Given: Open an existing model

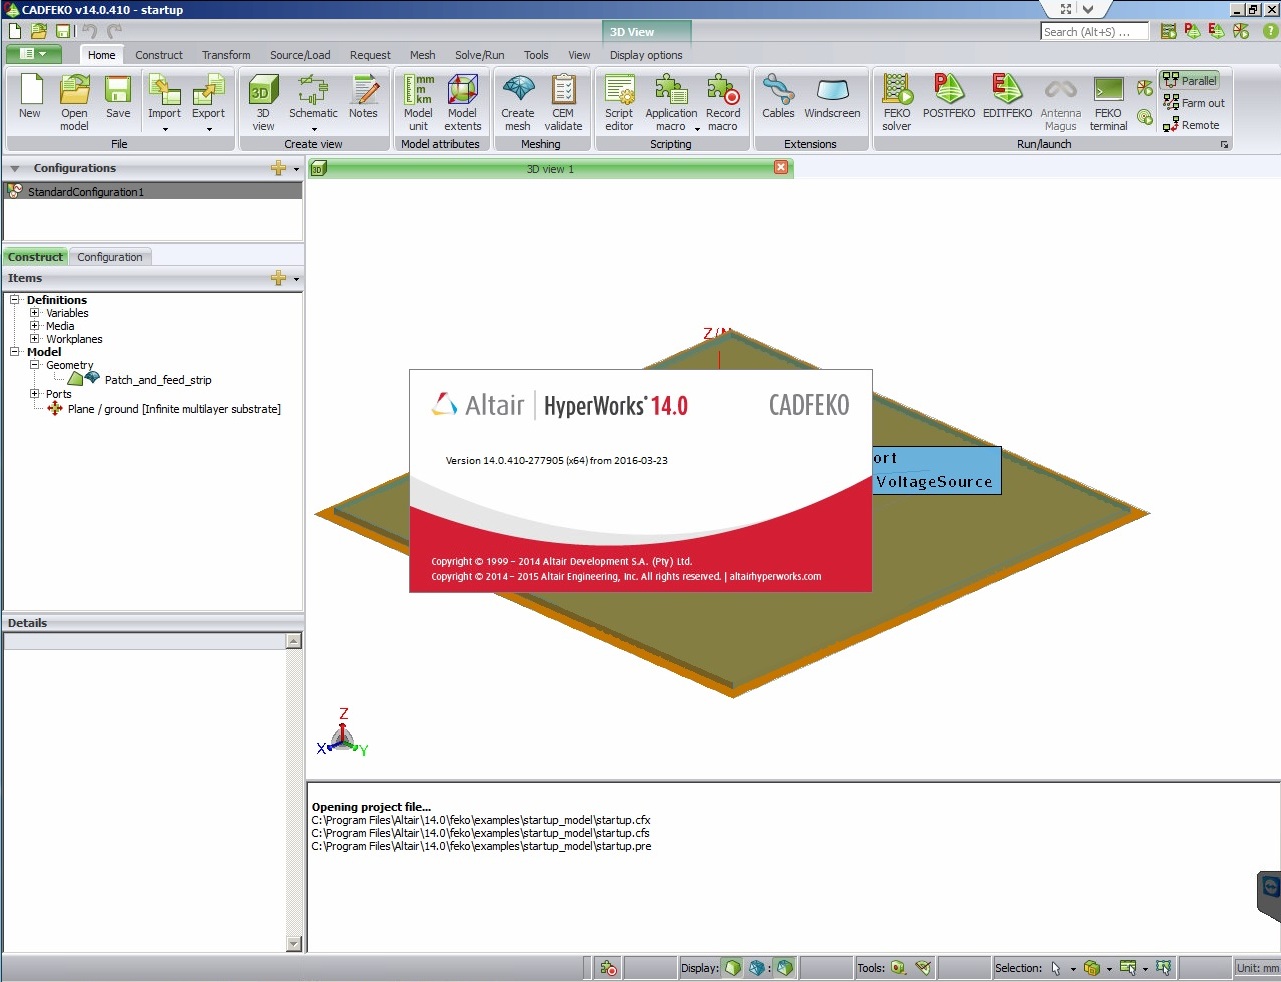Looking at the screenshot, I should 74,102.
